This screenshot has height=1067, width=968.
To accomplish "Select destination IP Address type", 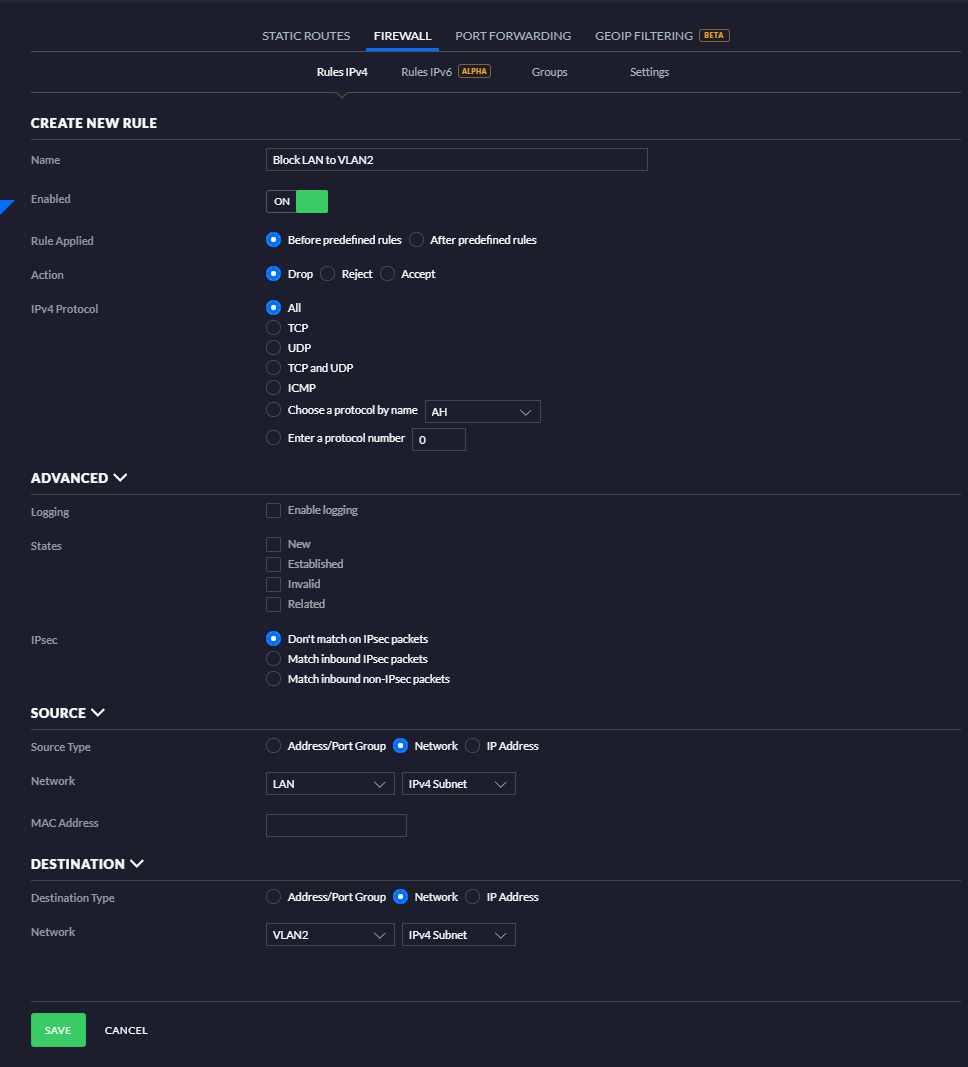I will pos(473,897).
